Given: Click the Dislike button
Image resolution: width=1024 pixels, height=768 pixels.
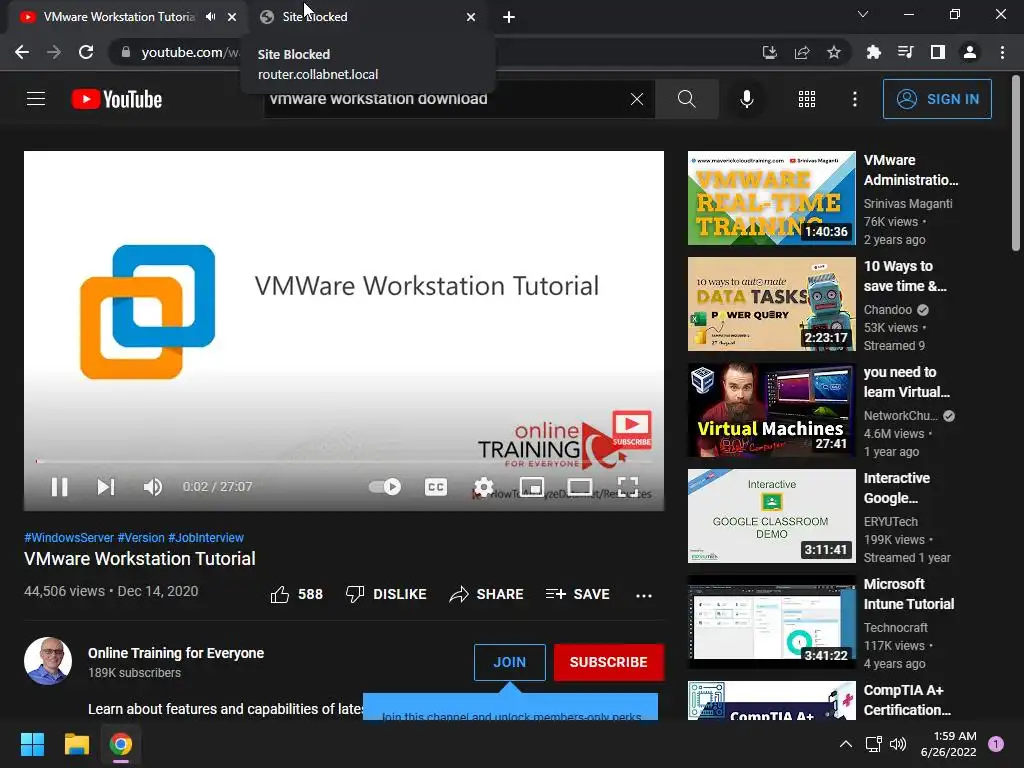Looking at the screenshot, I should [386, 594].
